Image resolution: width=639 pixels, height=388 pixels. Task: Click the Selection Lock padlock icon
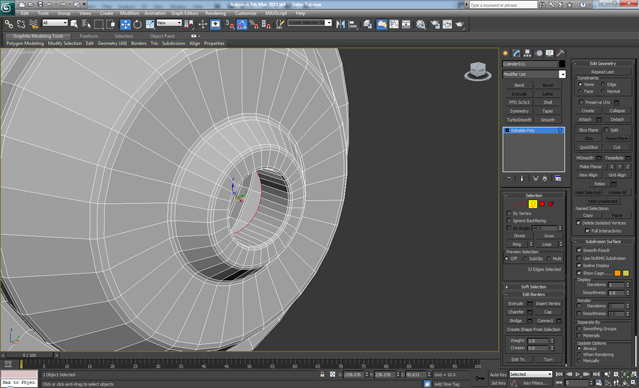322,375
